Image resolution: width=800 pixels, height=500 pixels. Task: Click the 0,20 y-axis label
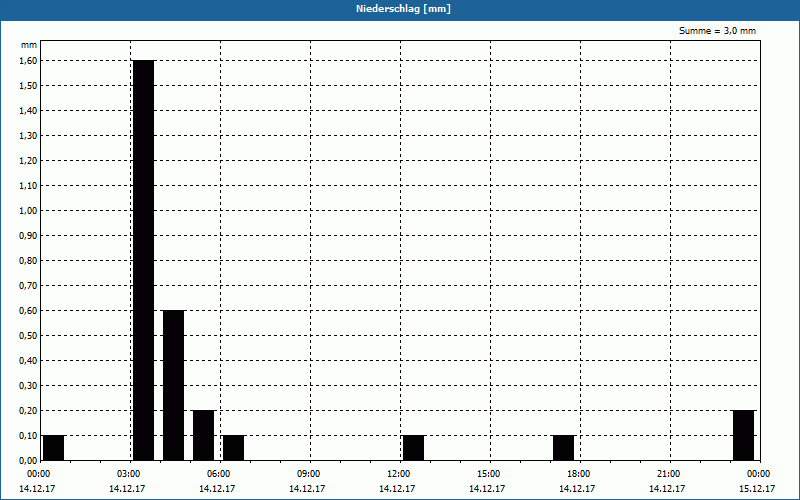click(x=28, y=410)
